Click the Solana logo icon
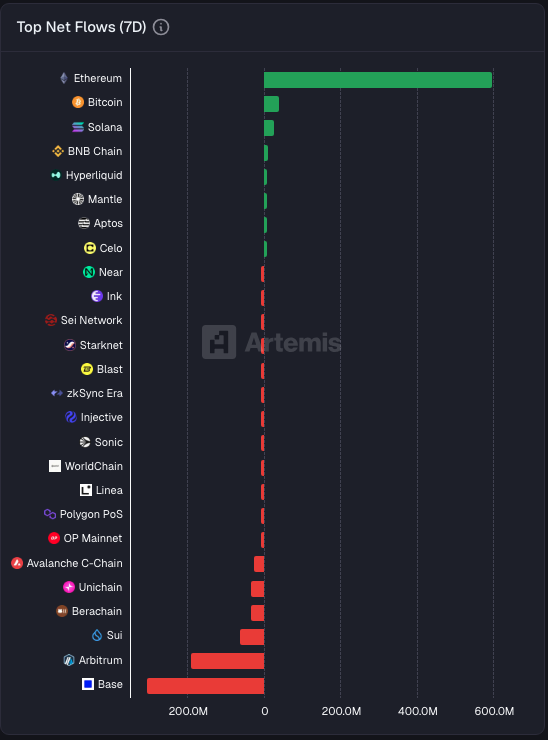This screenshot has width=548, height=740. pos(78,127)
